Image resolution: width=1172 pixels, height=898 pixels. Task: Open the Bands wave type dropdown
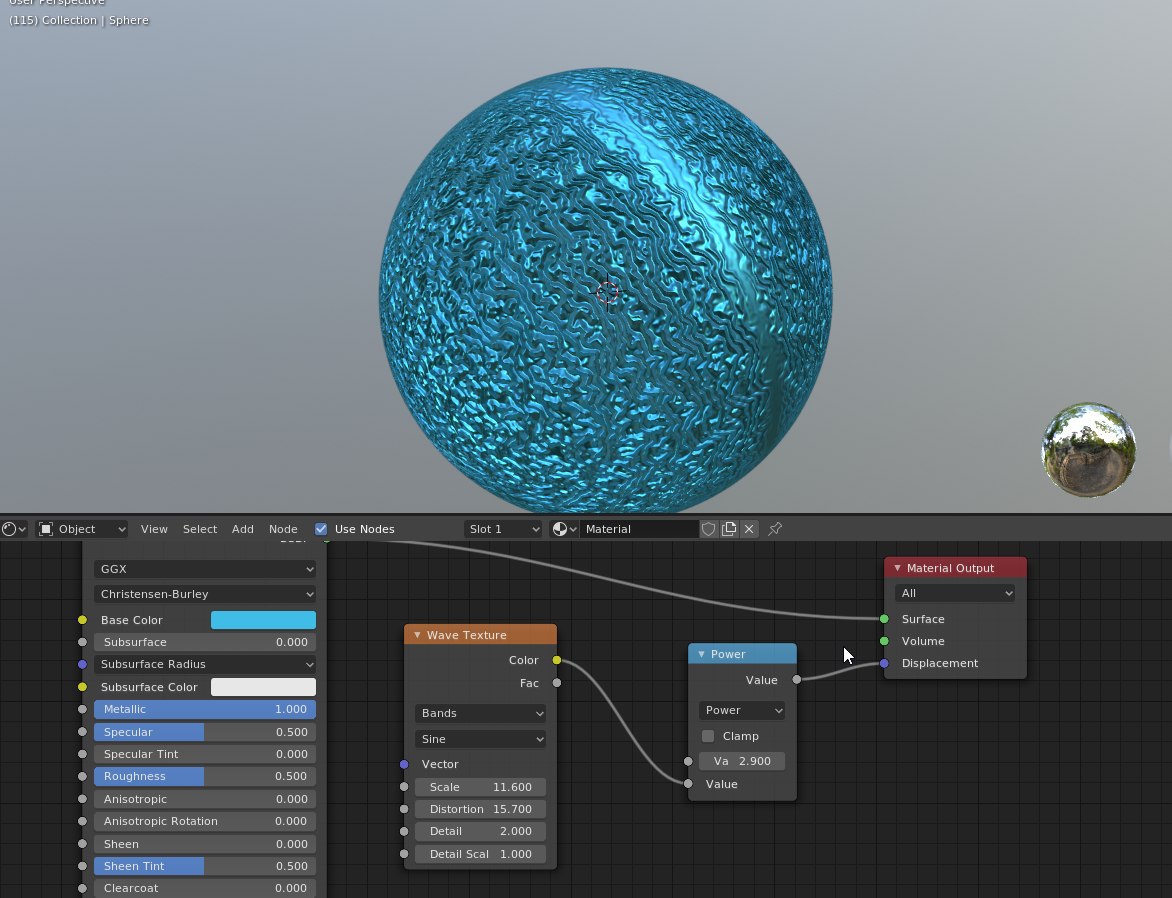point(480,713)
